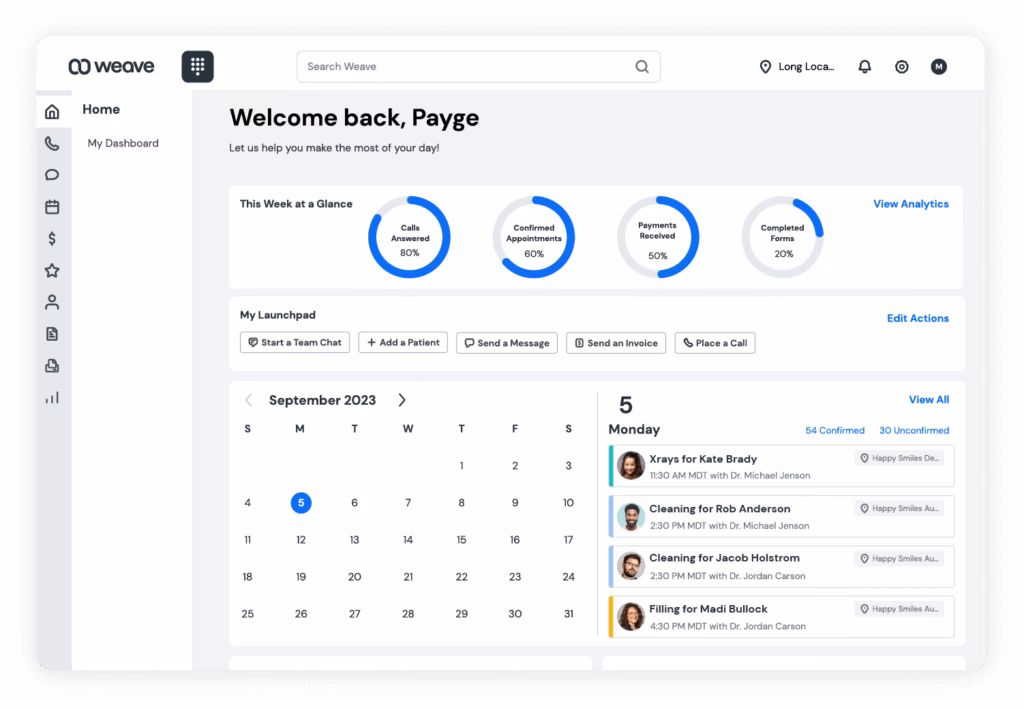Open the Payments dollar sign icon

point(52,239)
